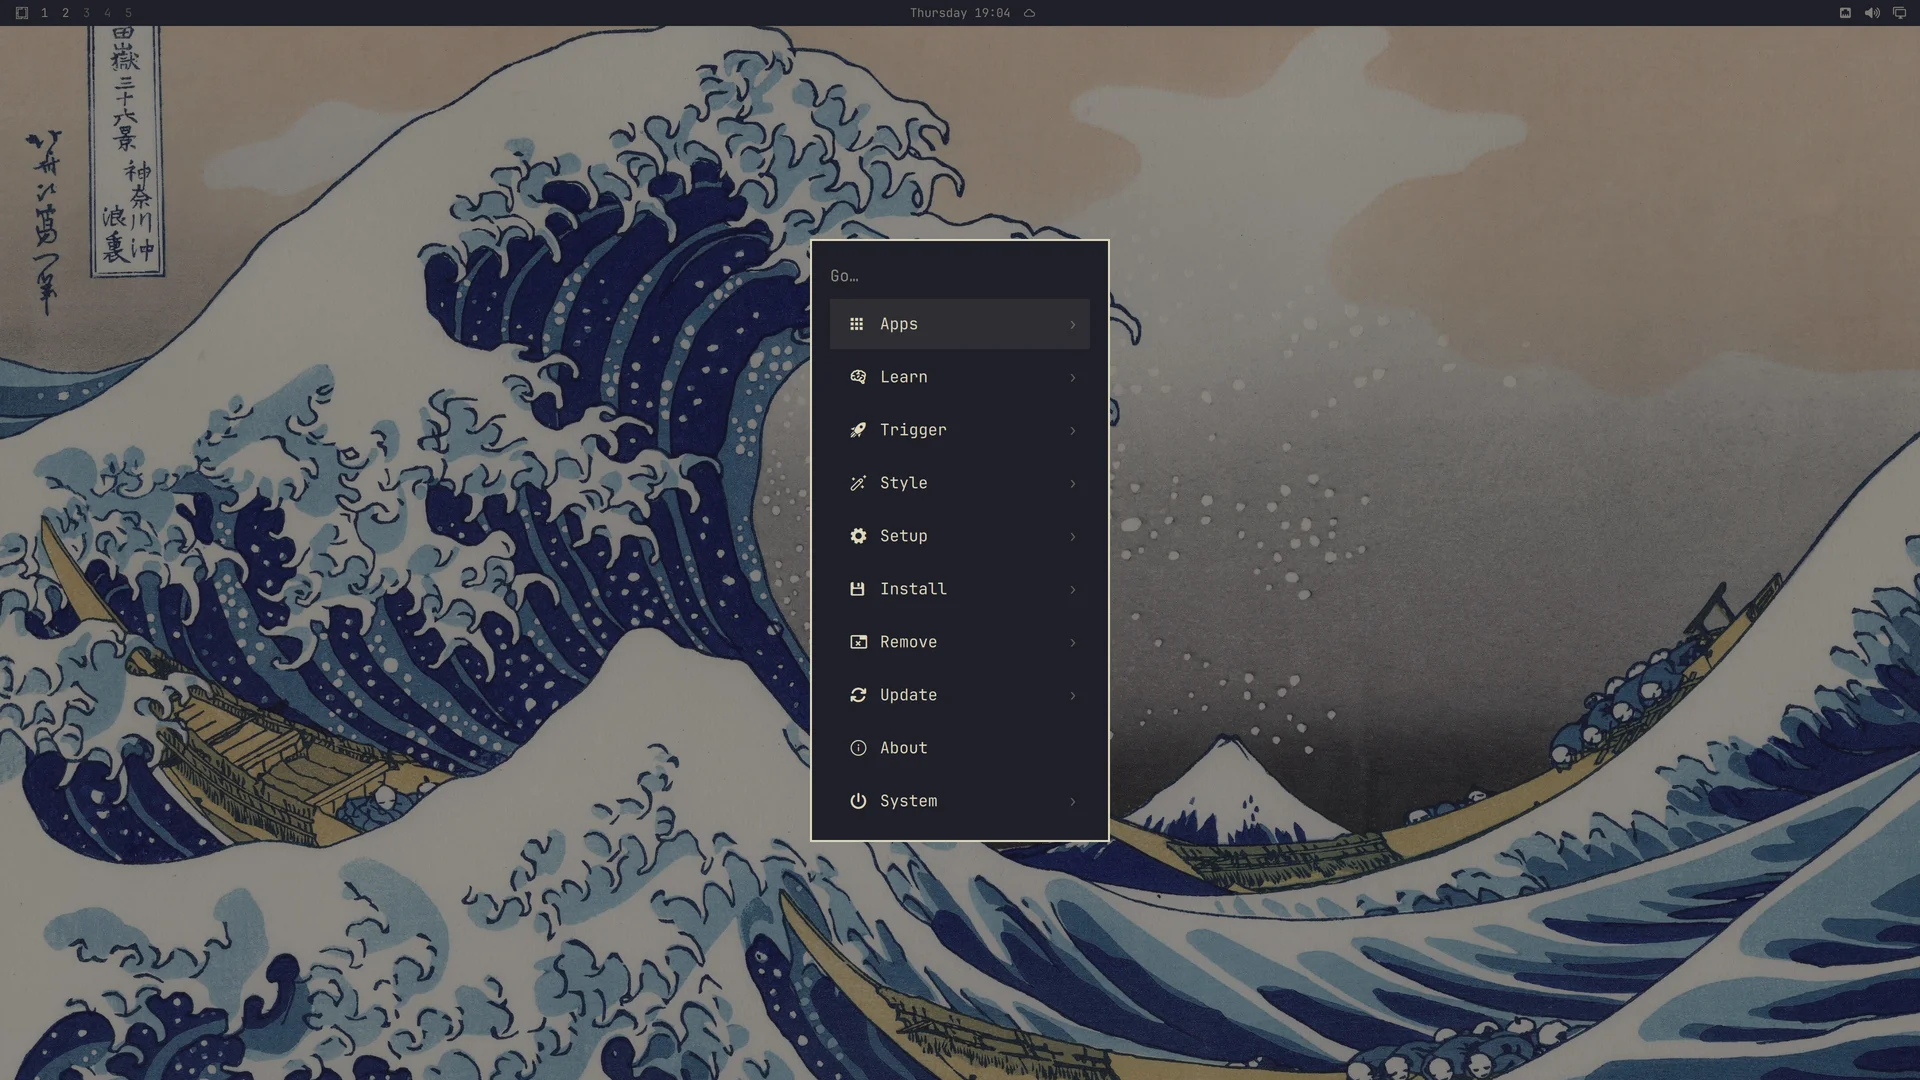
Task: Open the Thursday 19:04 clock
Action: pos(960,13)
